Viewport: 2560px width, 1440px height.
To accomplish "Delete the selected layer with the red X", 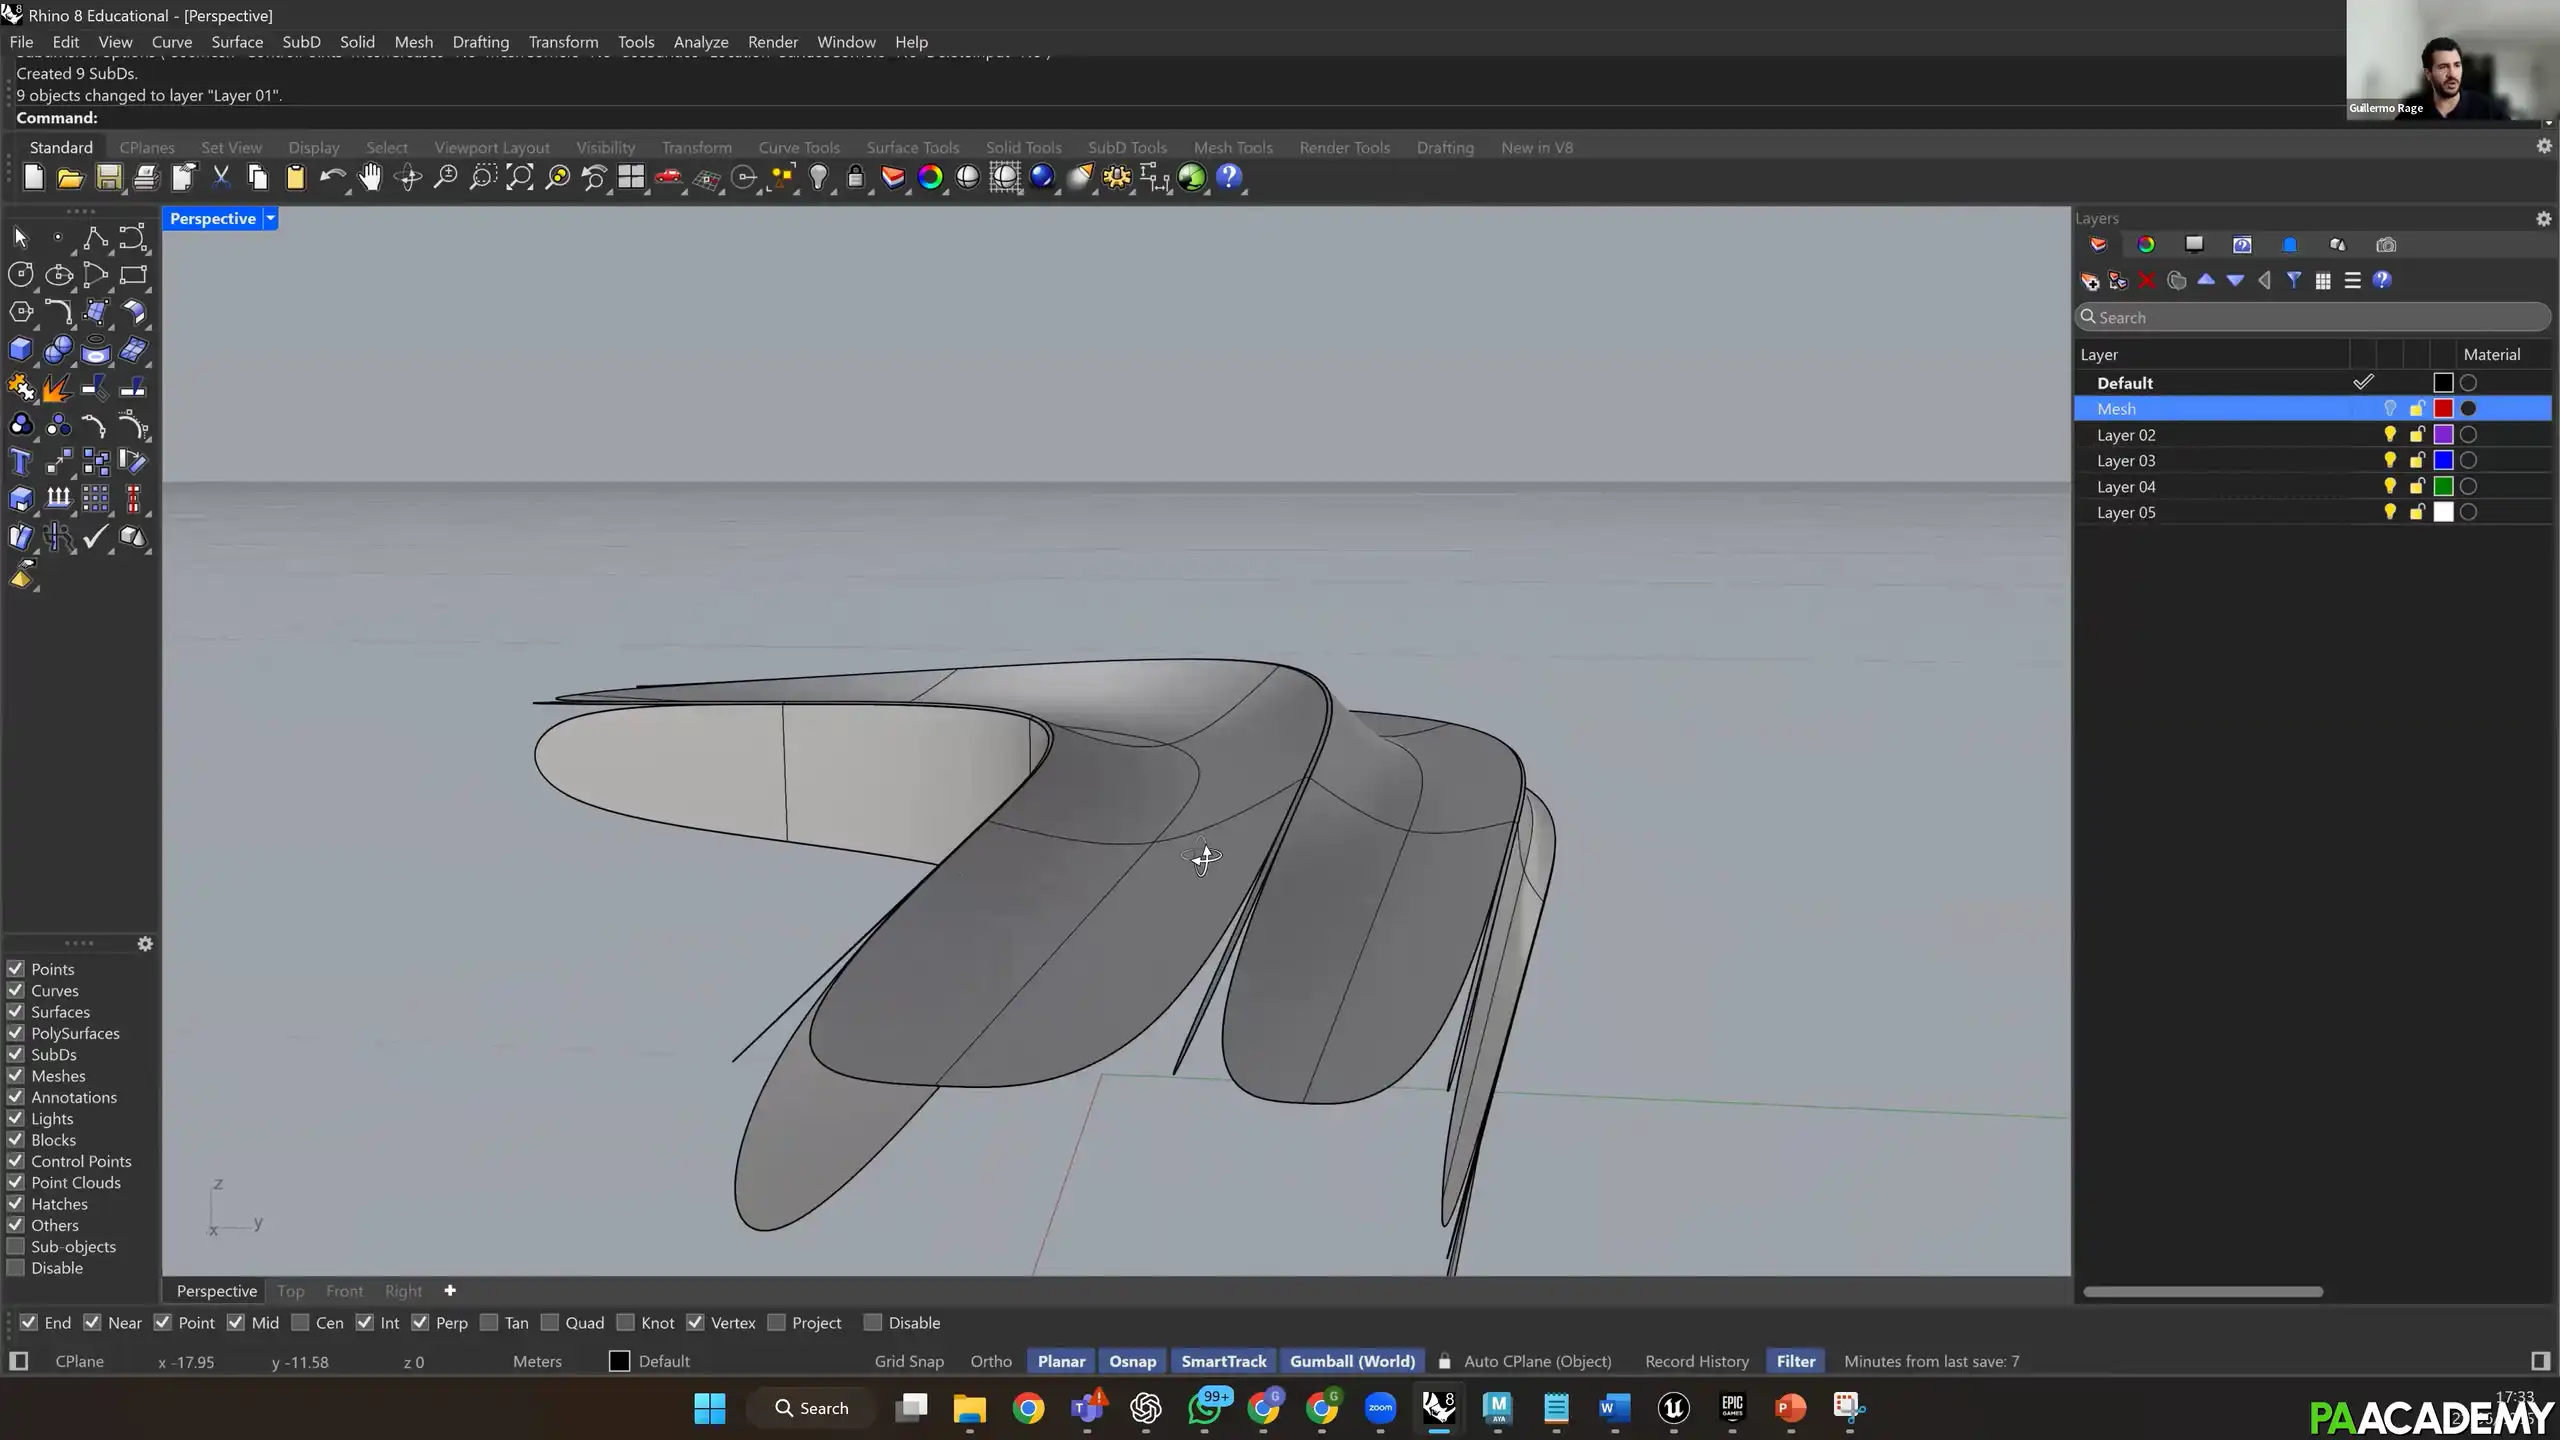I will point(2148,281).
